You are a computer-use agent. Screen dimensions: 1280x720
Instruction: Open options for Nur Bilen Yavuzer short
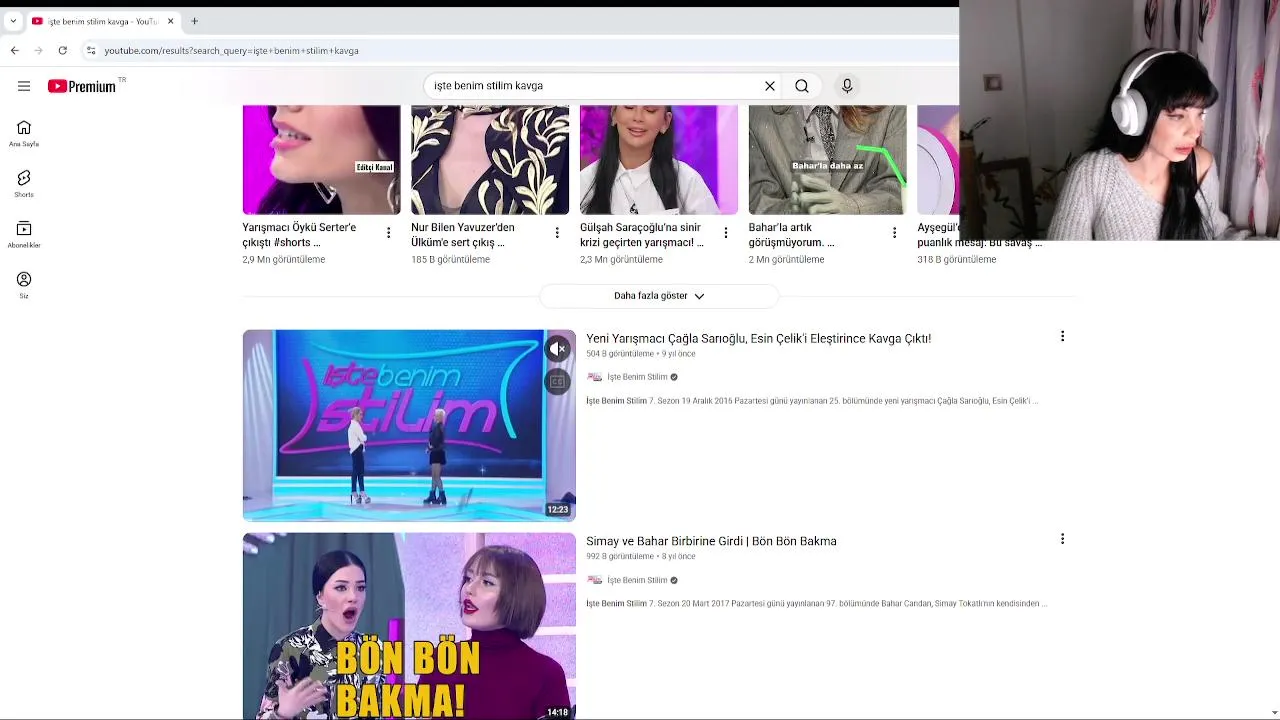557,233
